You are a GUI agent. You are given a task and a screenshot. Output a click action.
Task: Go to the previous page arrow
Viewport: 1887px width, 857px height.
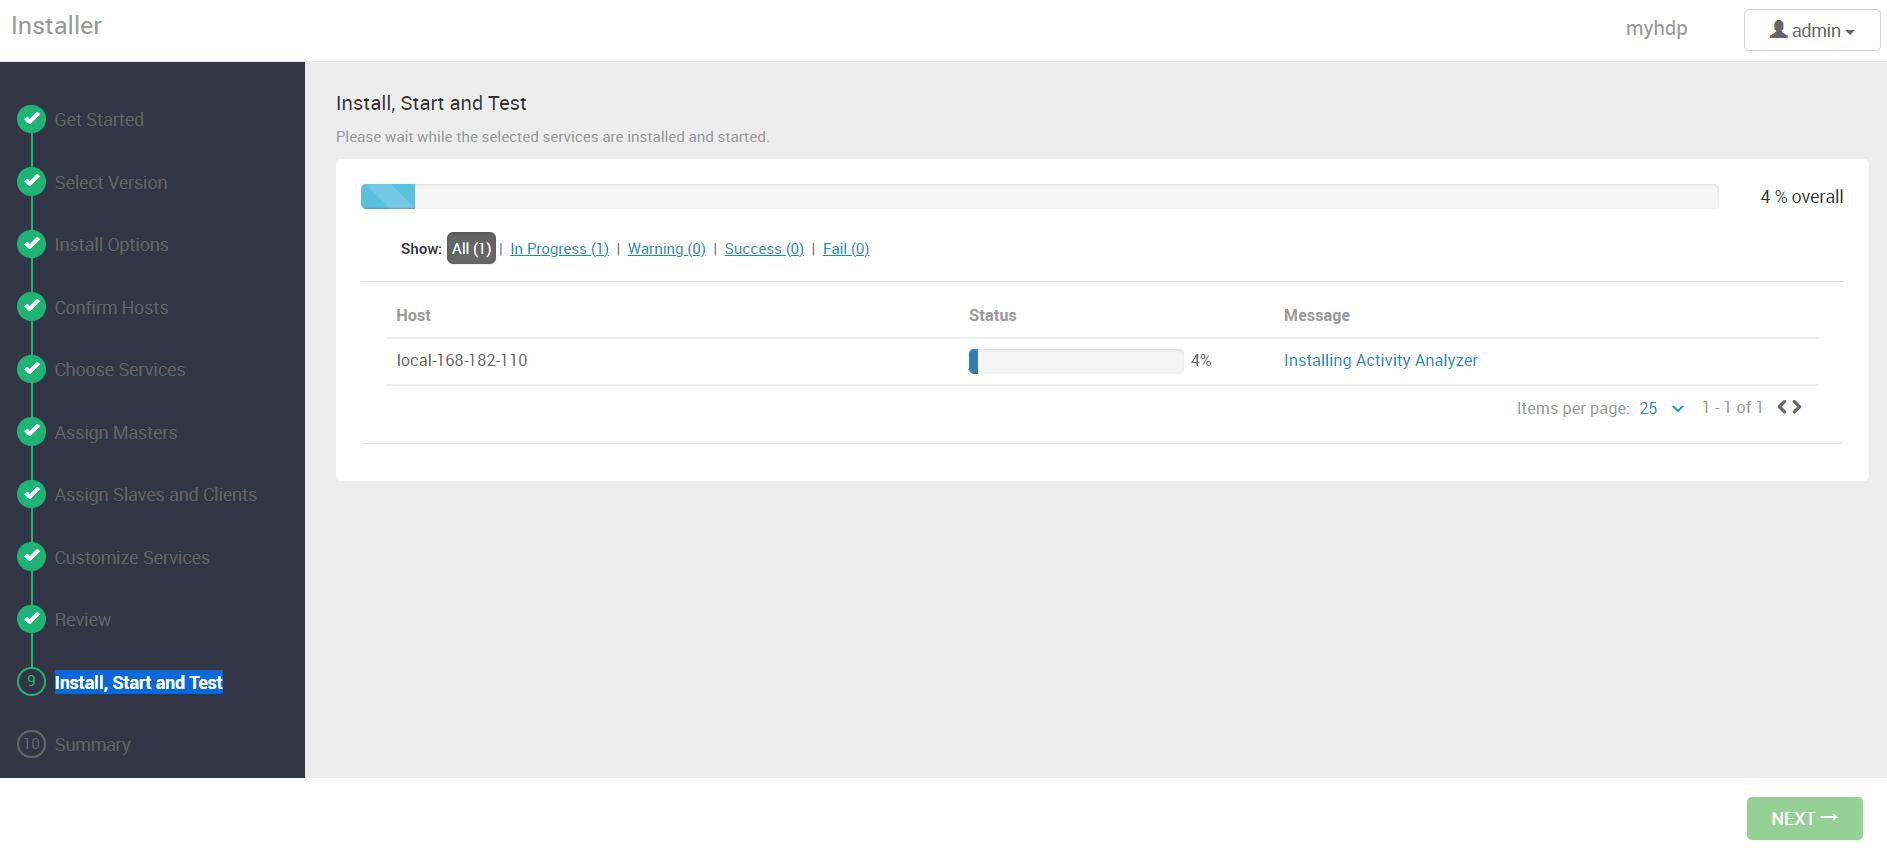[1782, 407]
